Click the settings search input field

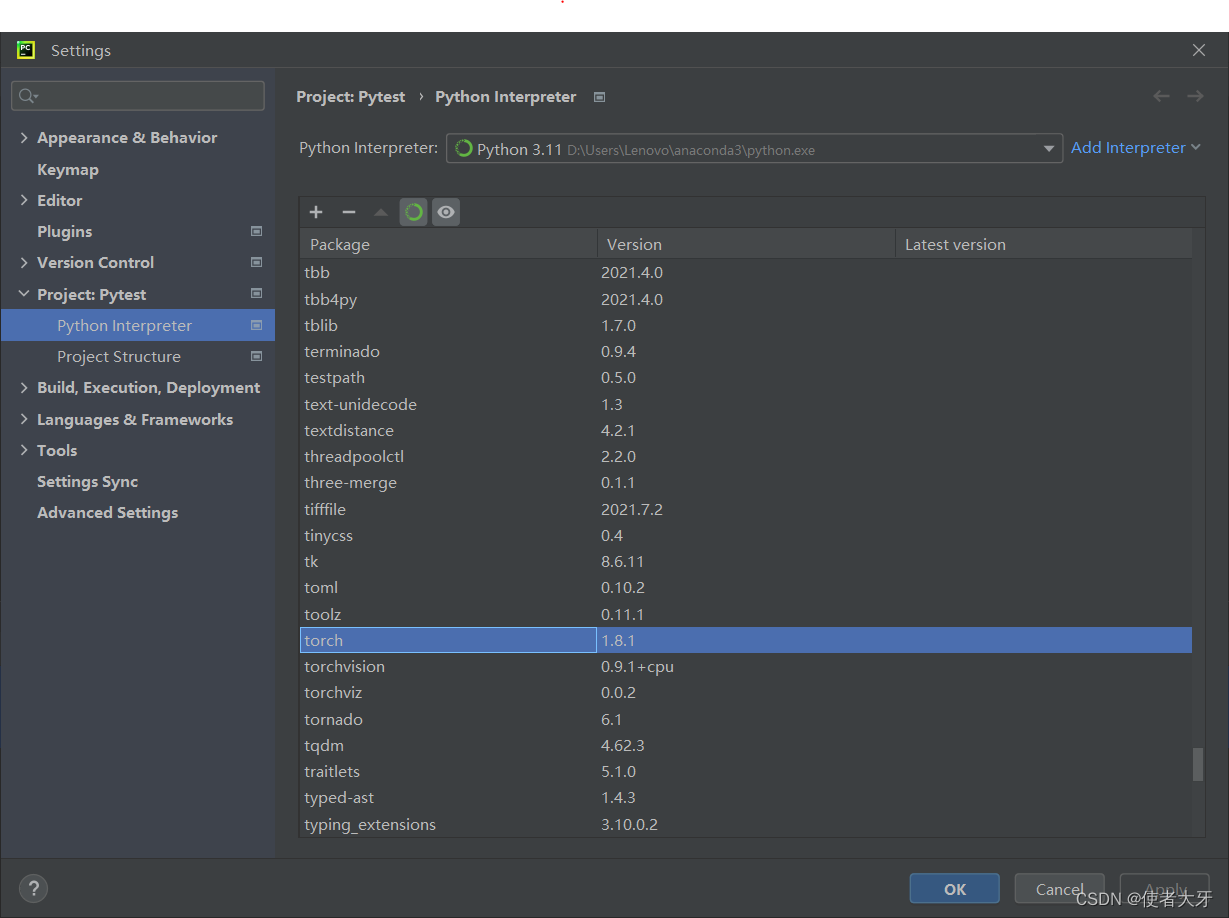point(138,96)
